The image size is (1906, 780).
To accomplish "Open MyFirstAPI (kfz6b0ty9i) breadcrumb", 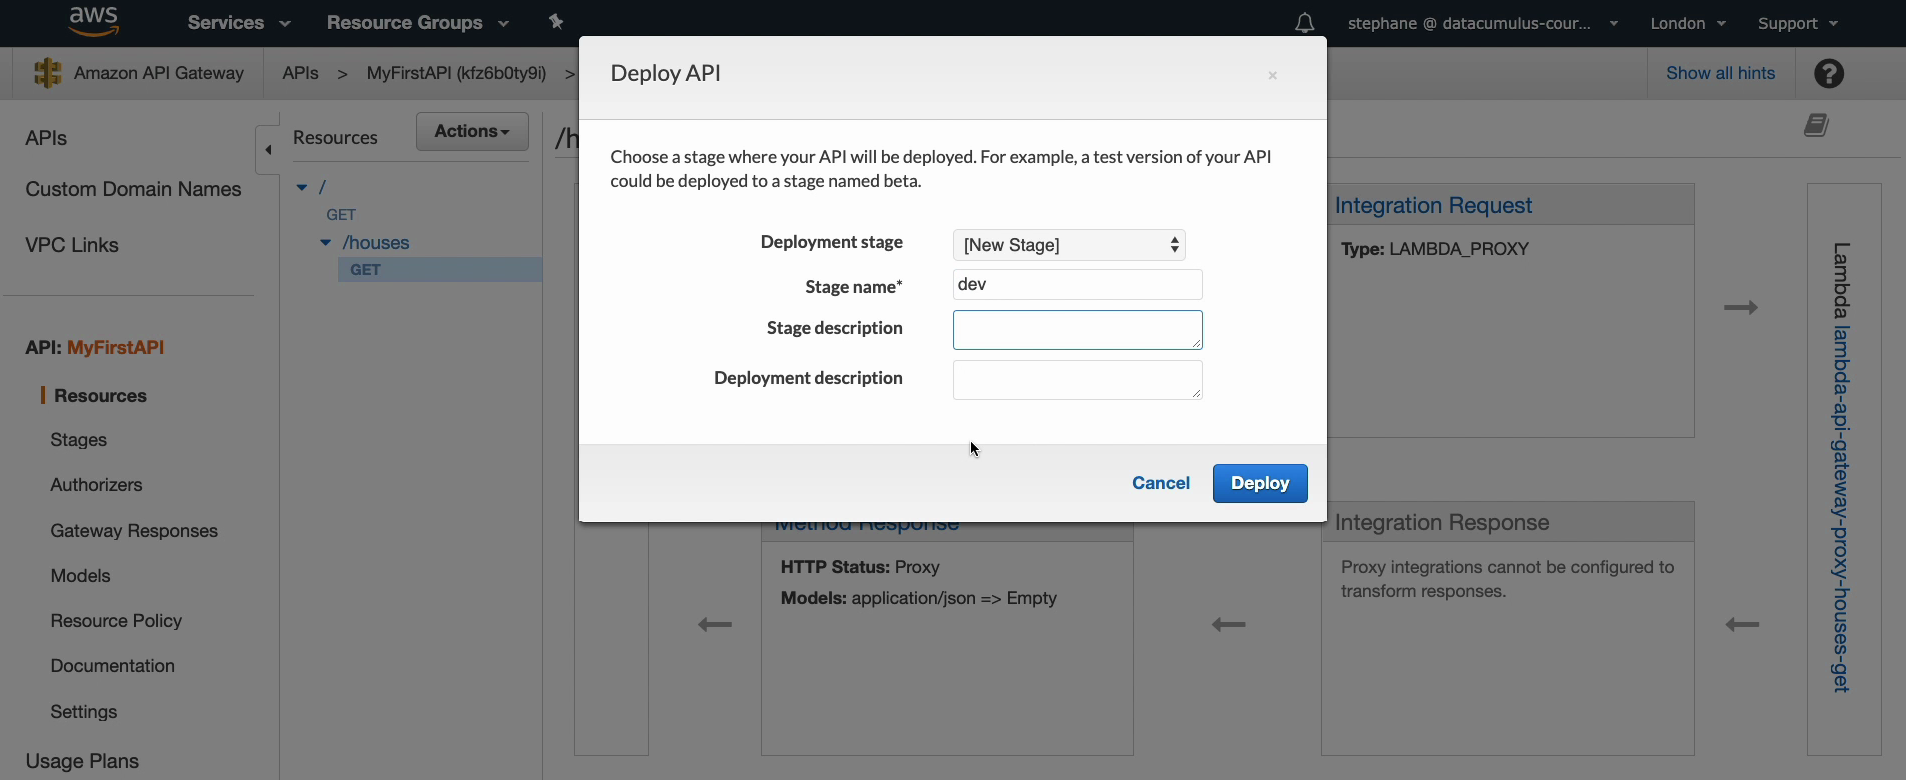I will tap(456, 73).
